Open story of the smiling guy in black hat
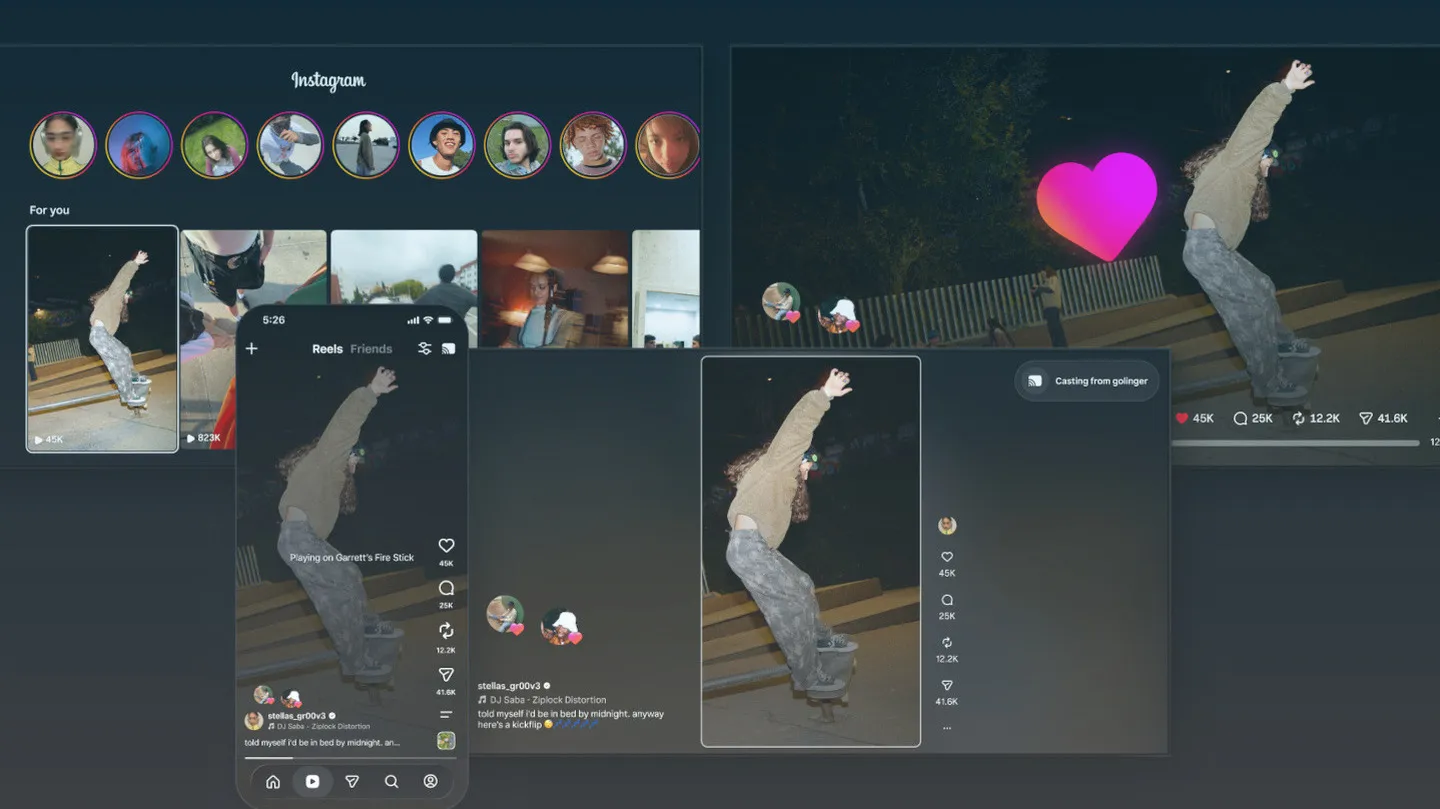Viewport: 1440px width, 809px height. pyautogui.click(x=442, y=145)
